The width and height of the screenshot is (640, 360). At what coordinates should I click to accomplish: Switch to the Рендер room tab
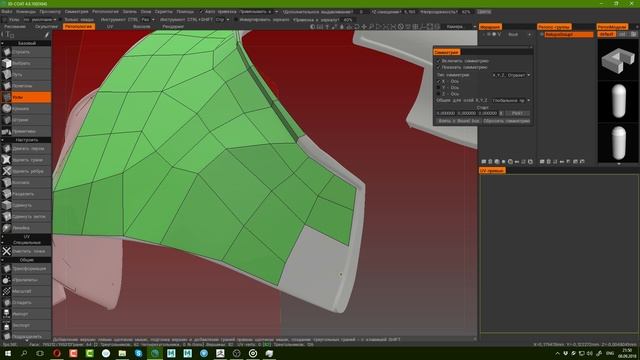[x=173, y=27]
